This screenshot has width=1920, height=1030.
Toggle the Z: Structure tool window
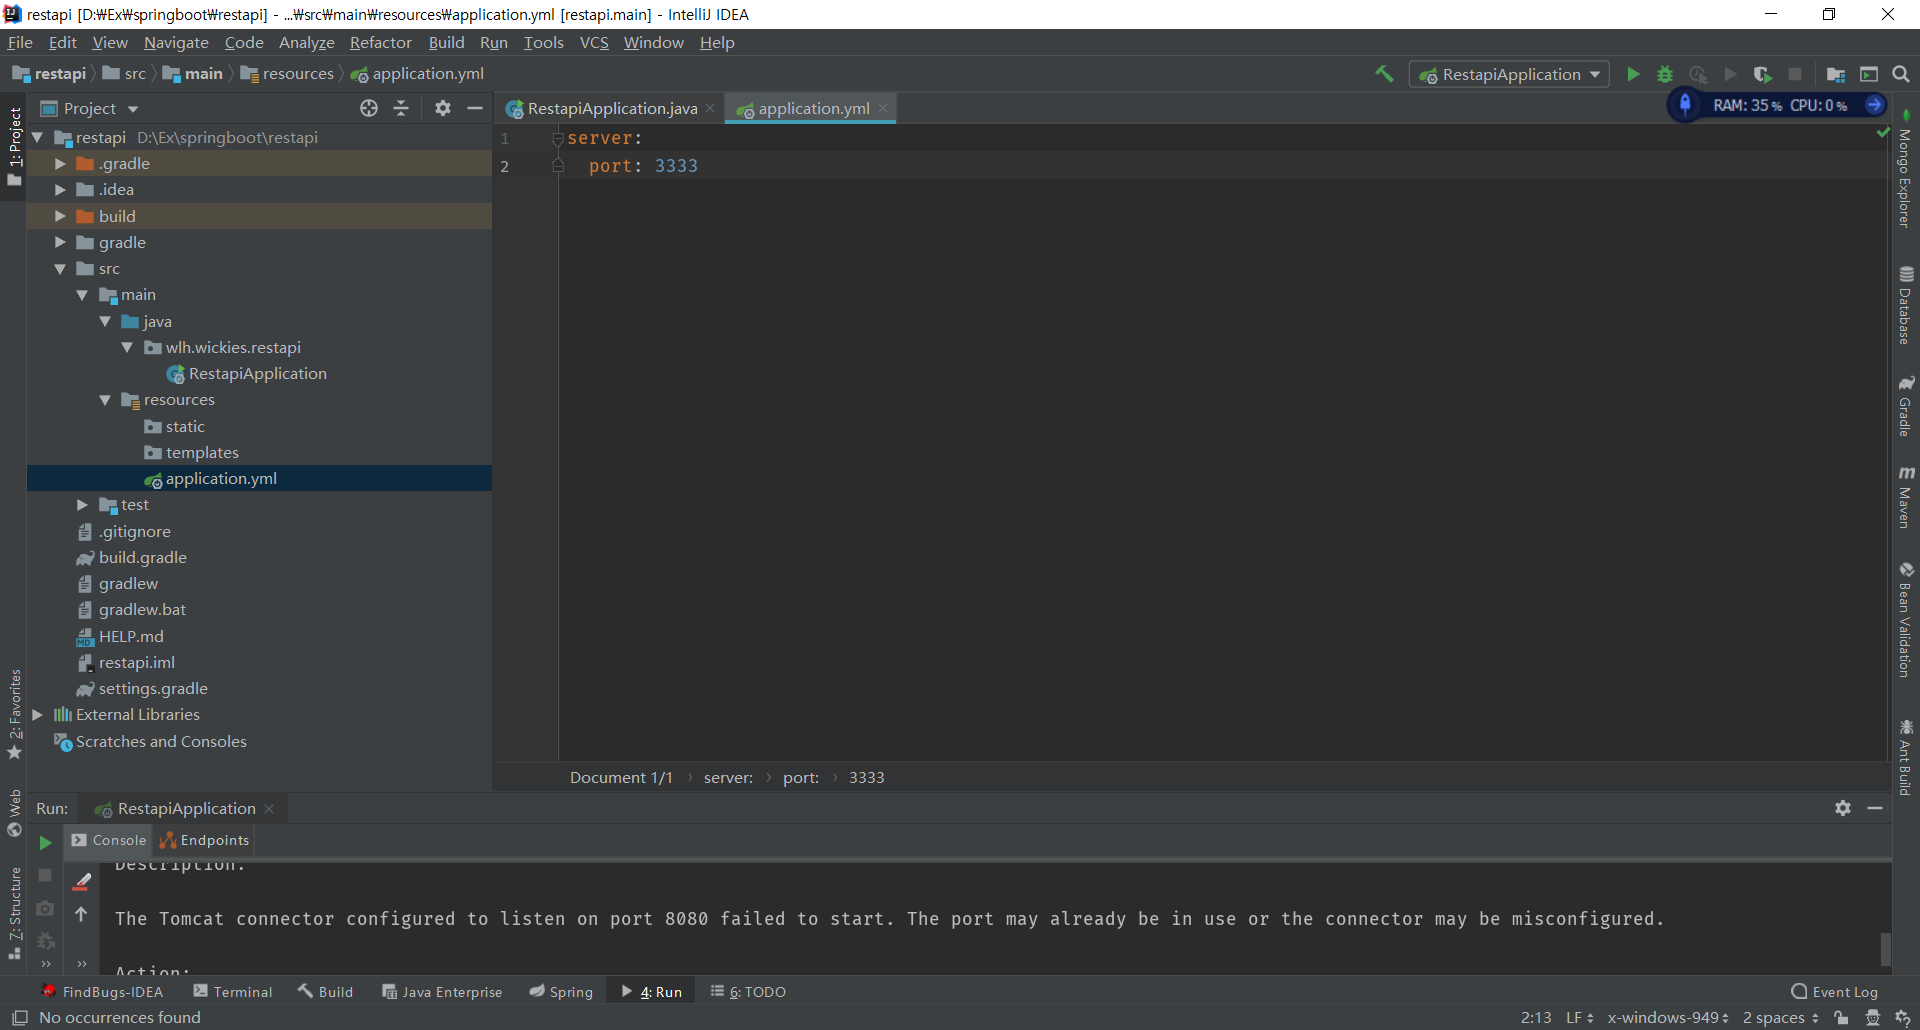(x=14, y=913)
